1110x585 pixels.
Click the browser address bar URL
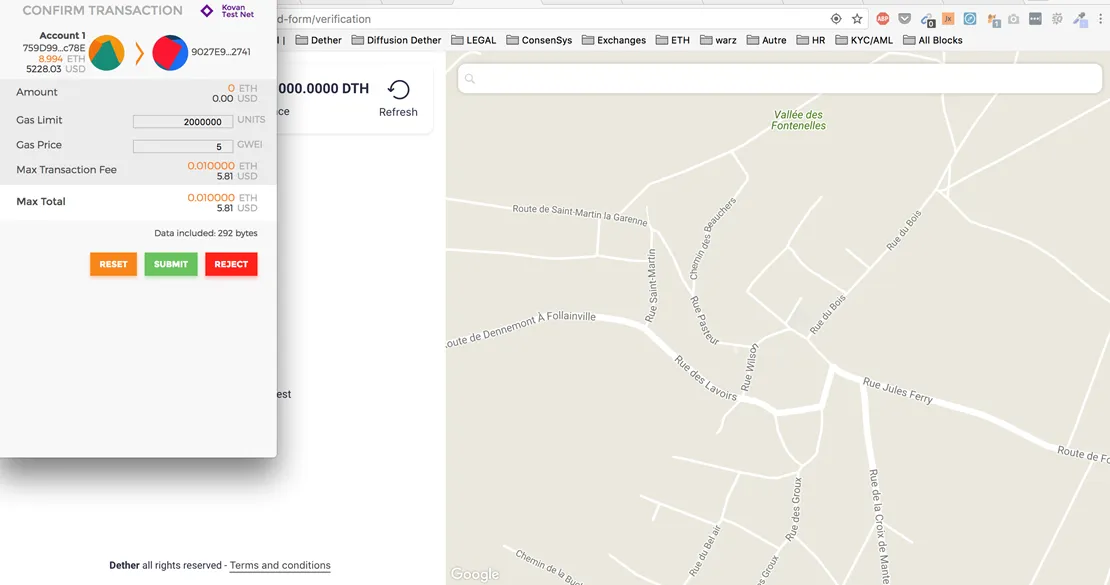pyautogui.click(x=324, y=19)
